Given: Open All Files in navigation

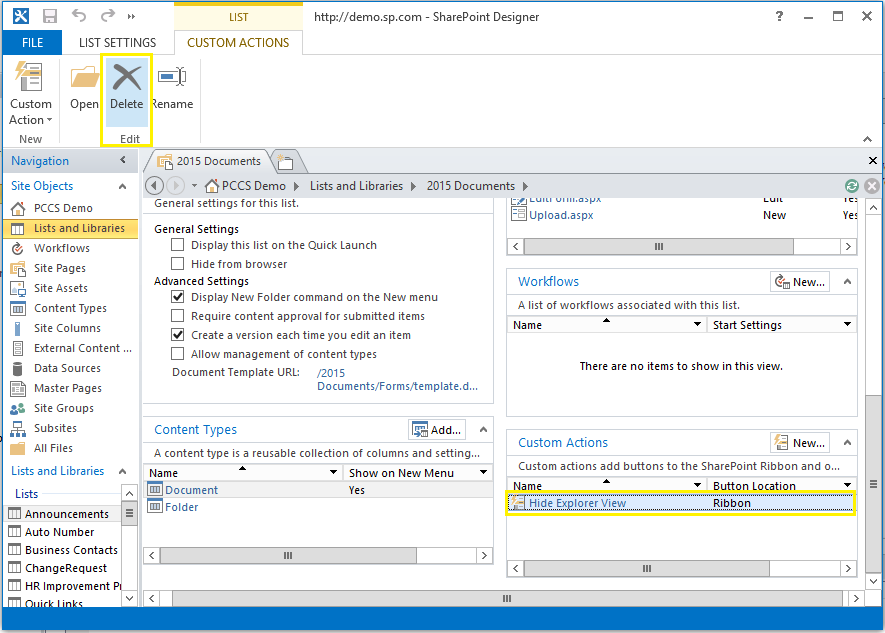Looking at the screenshot, I should (x=53, y=449).
